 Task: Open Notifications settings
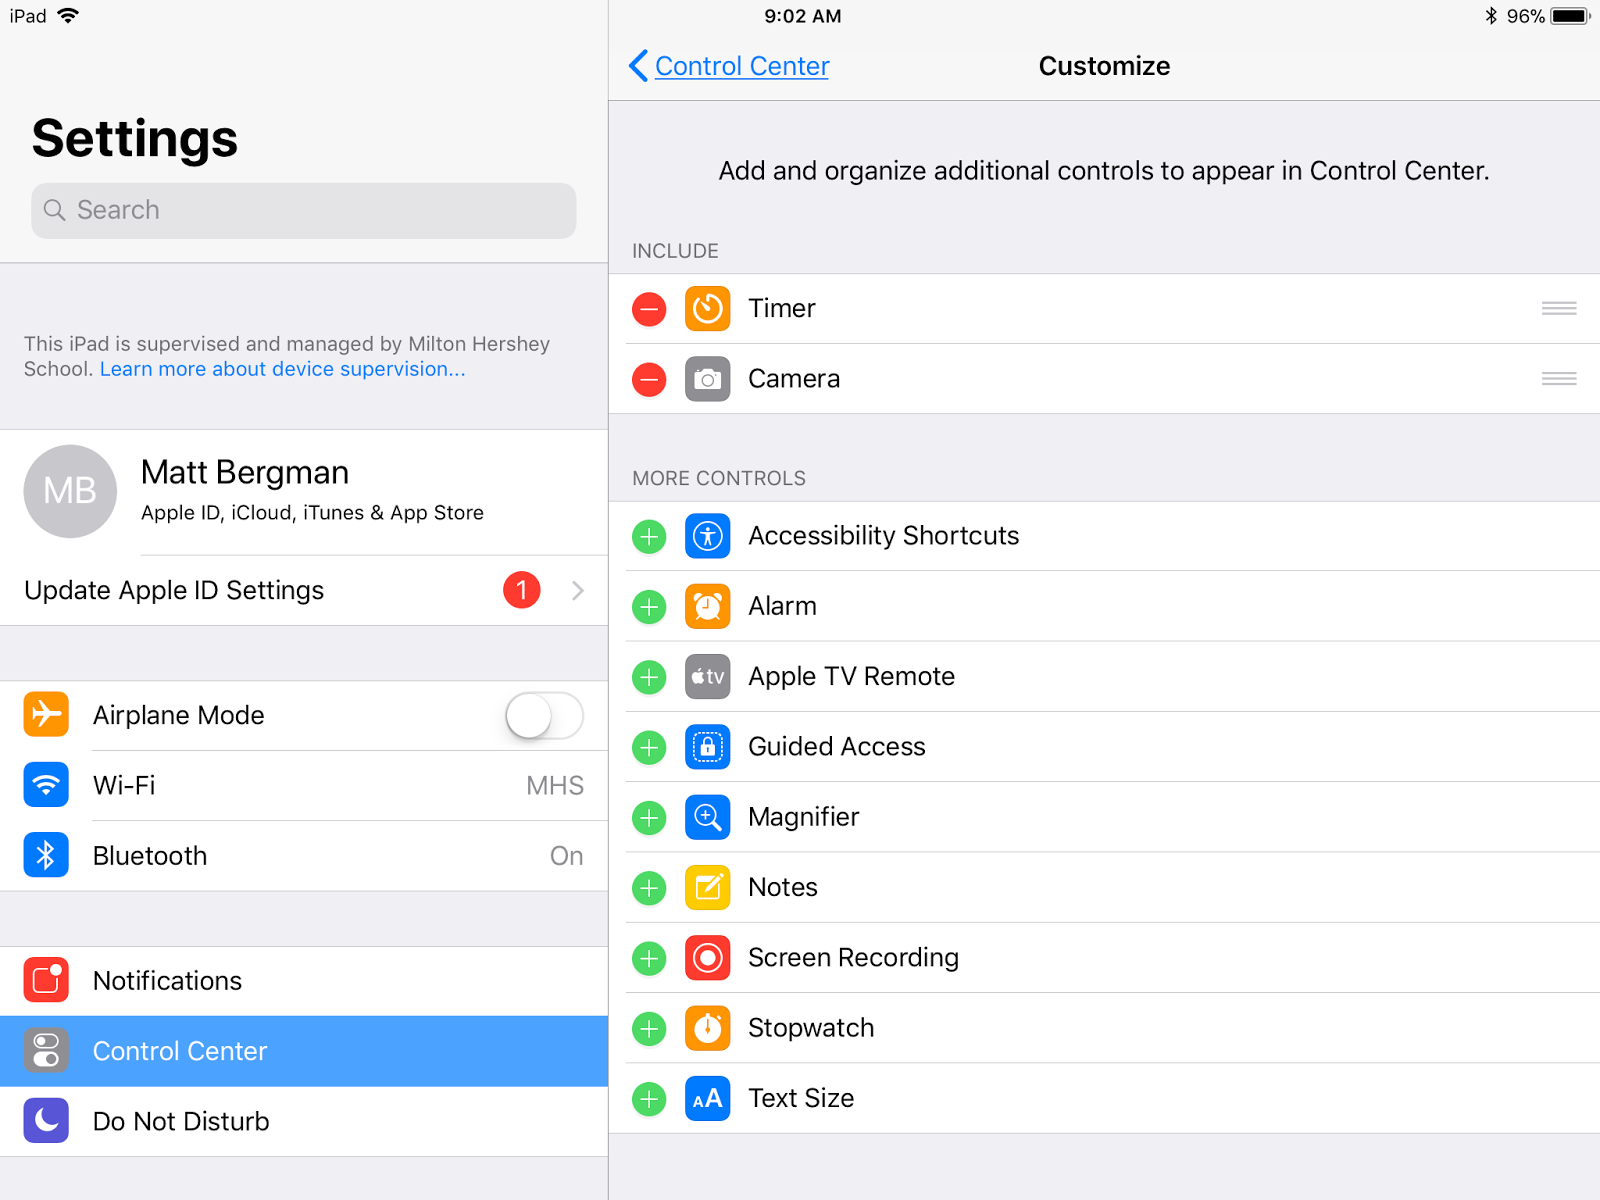[x=167, y=981]
